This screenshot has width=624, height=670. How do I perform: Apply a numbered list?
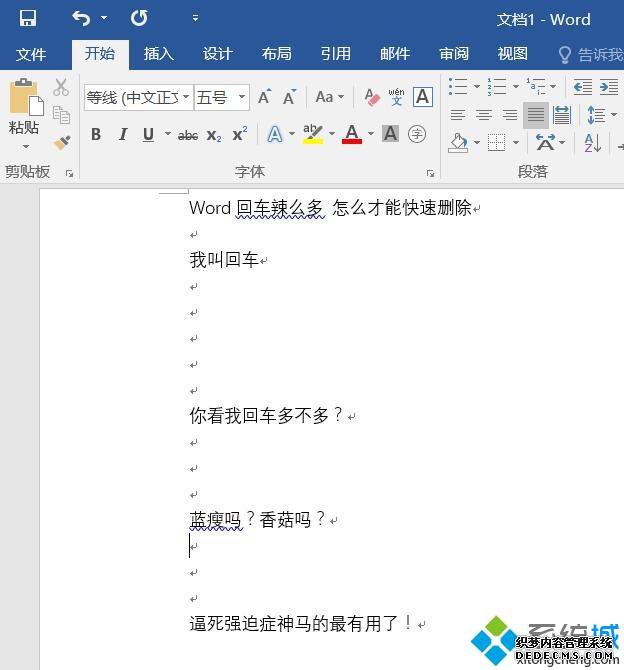tap(497, 86)
